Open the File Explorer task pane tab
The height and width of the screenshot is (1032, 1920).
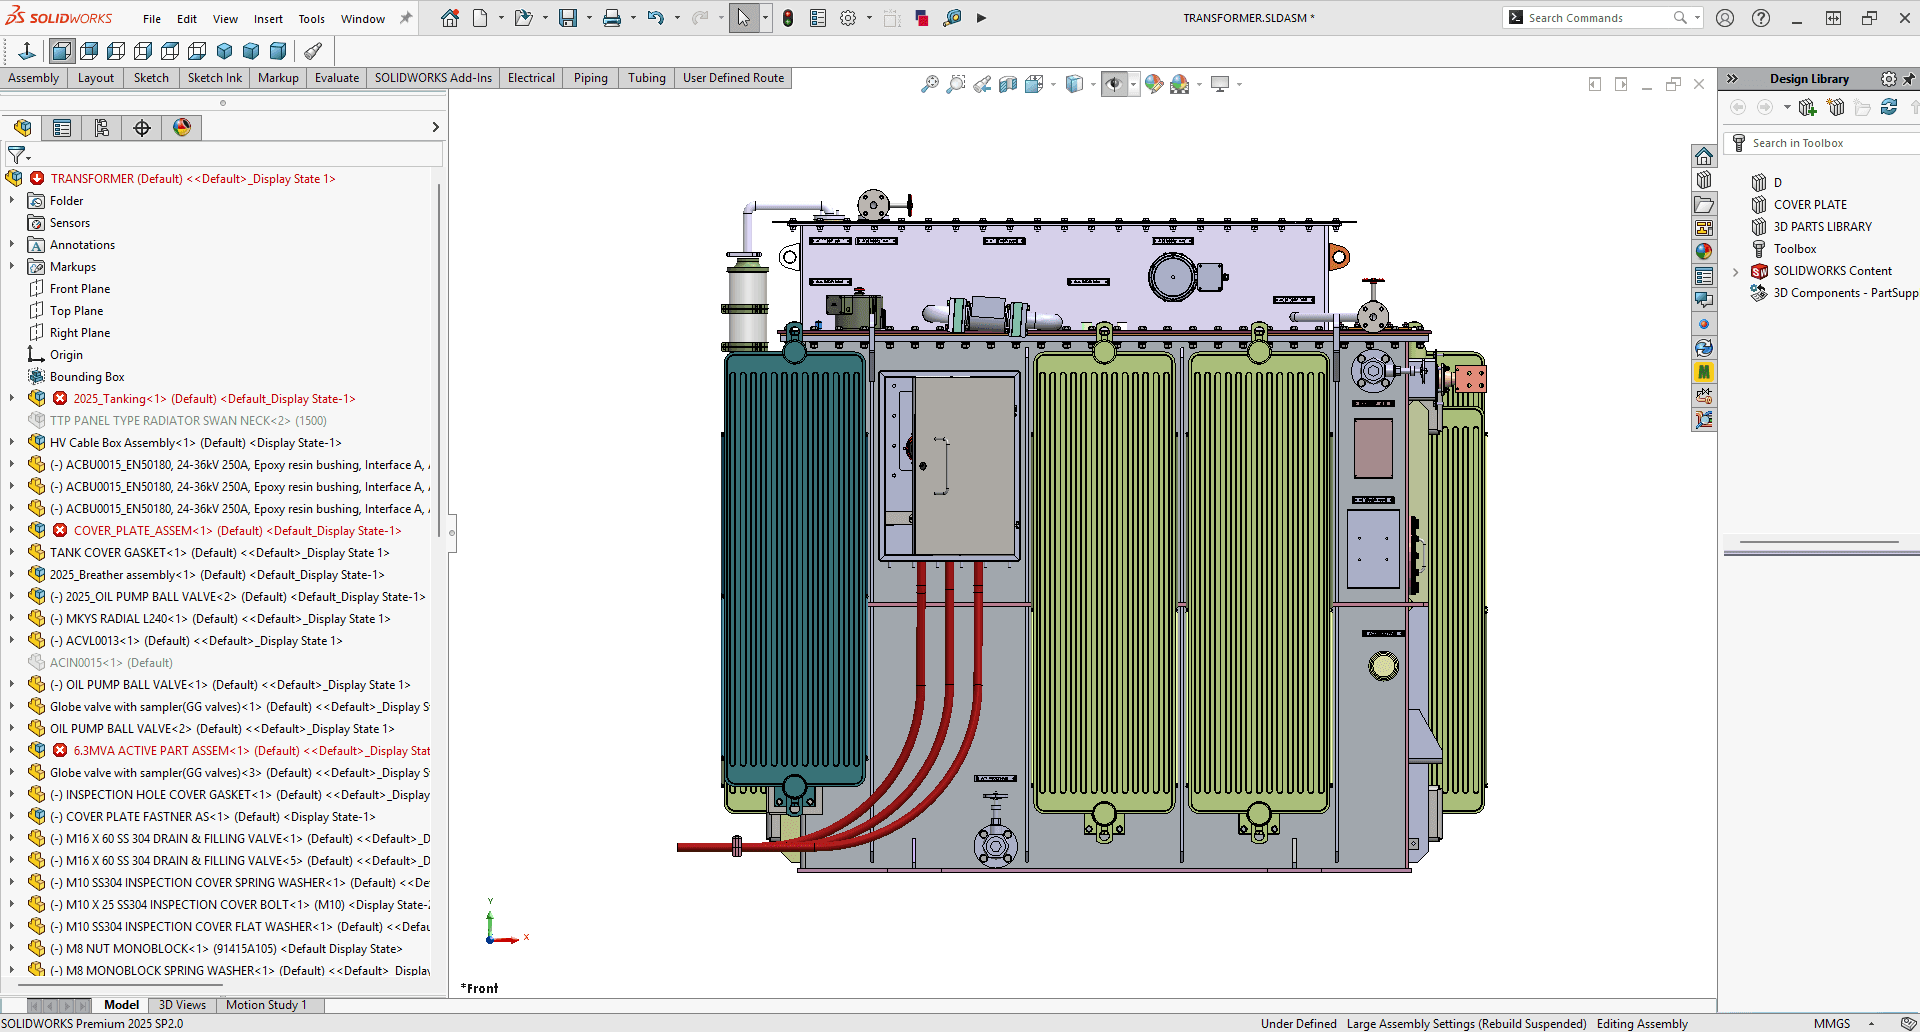click(1705, 204)
